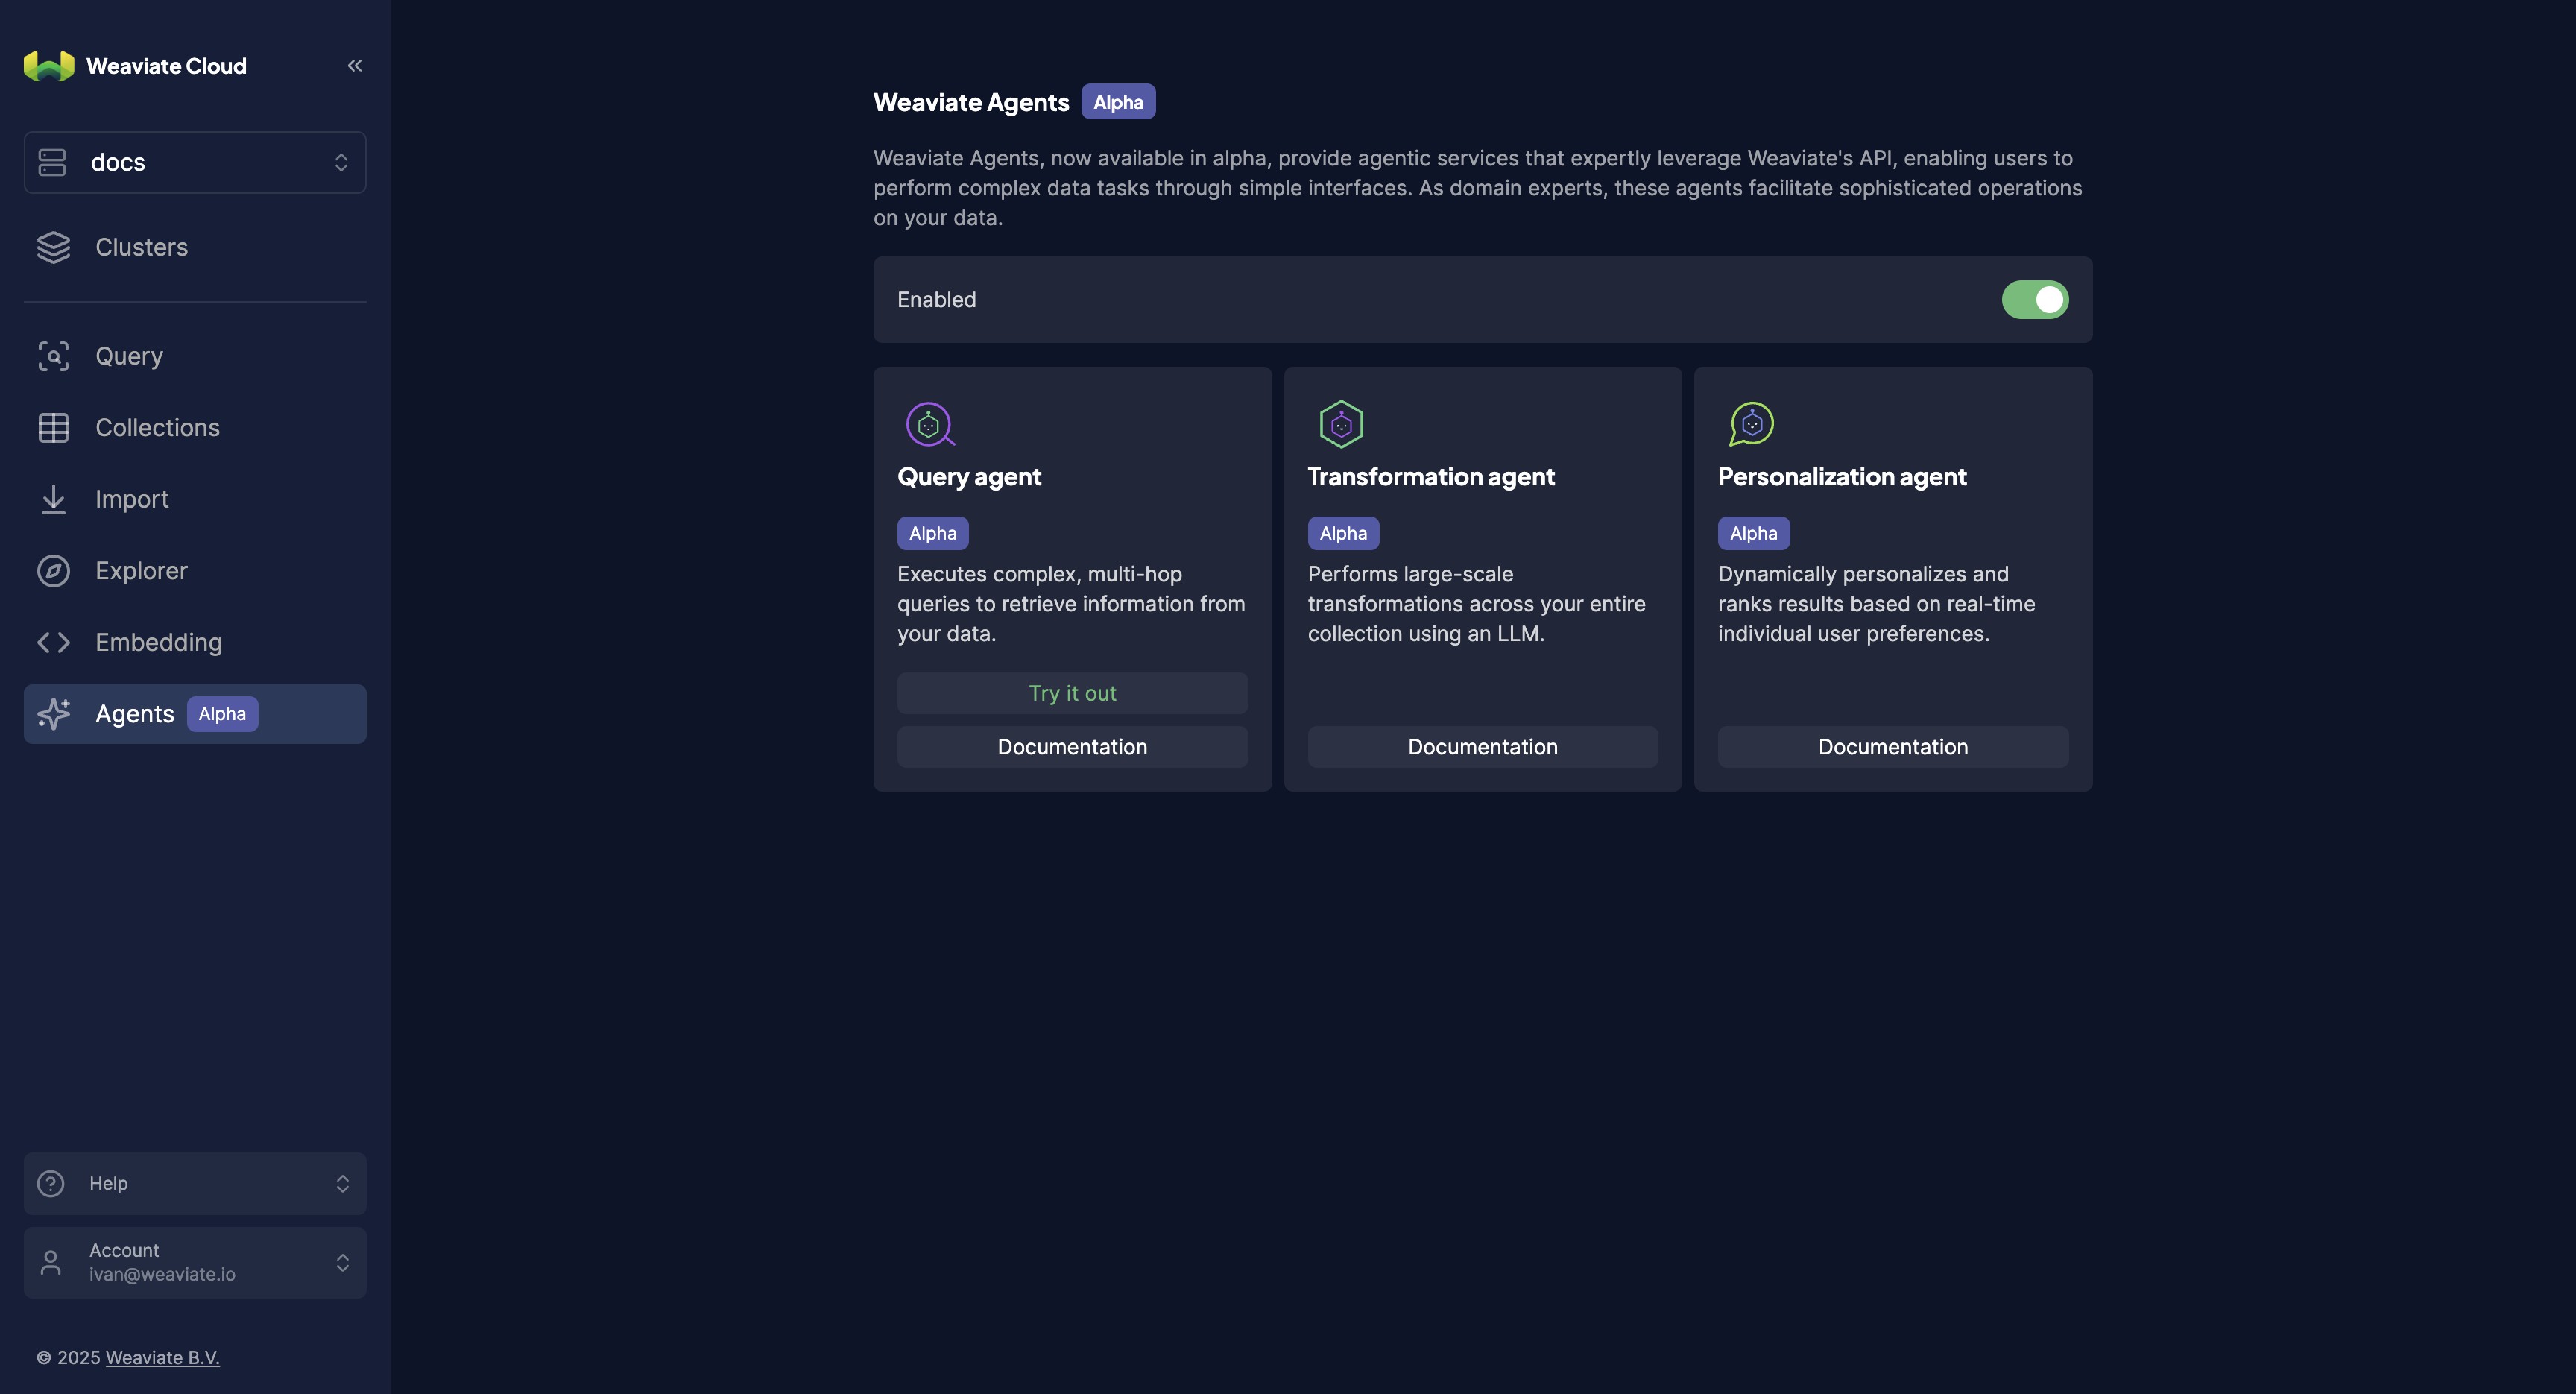Click the Query agent card title
This screenshot has height=1394, width=2576.
[969, 477]
